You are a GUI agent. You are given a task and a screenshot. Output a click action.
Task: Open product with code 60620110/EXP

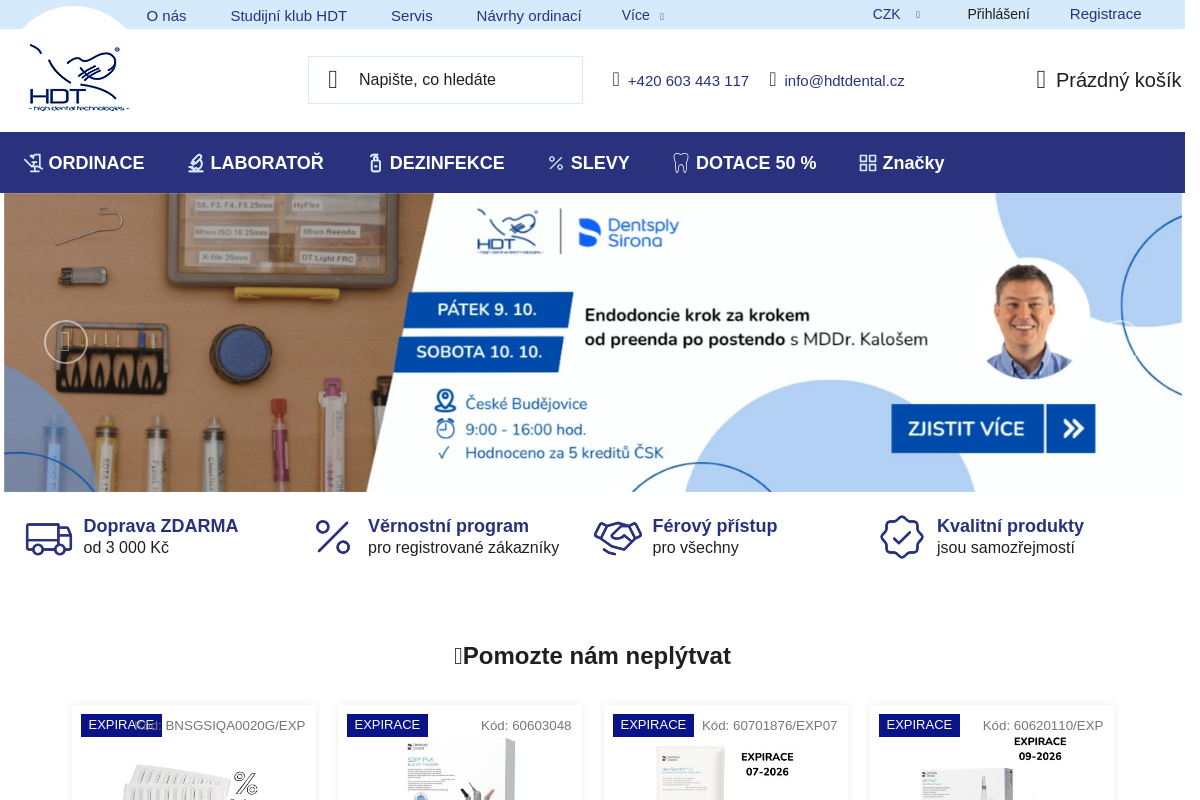992,752
